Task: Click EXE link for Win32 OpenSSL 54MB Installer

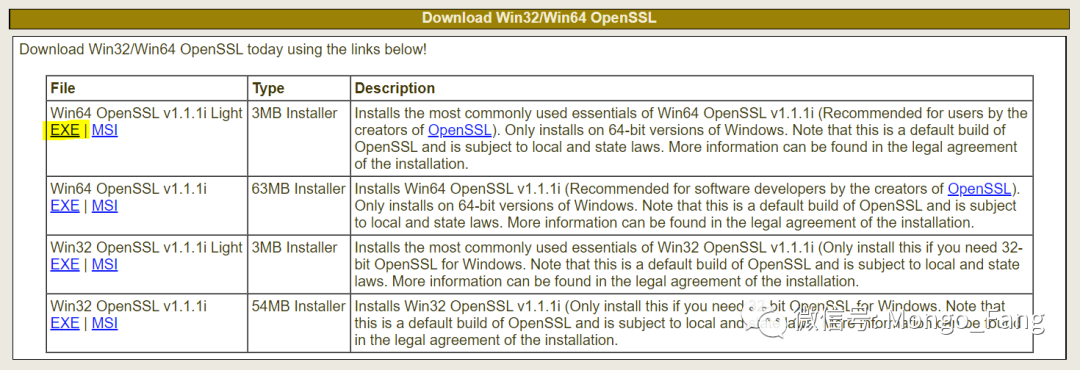Action: pos(65,323)
